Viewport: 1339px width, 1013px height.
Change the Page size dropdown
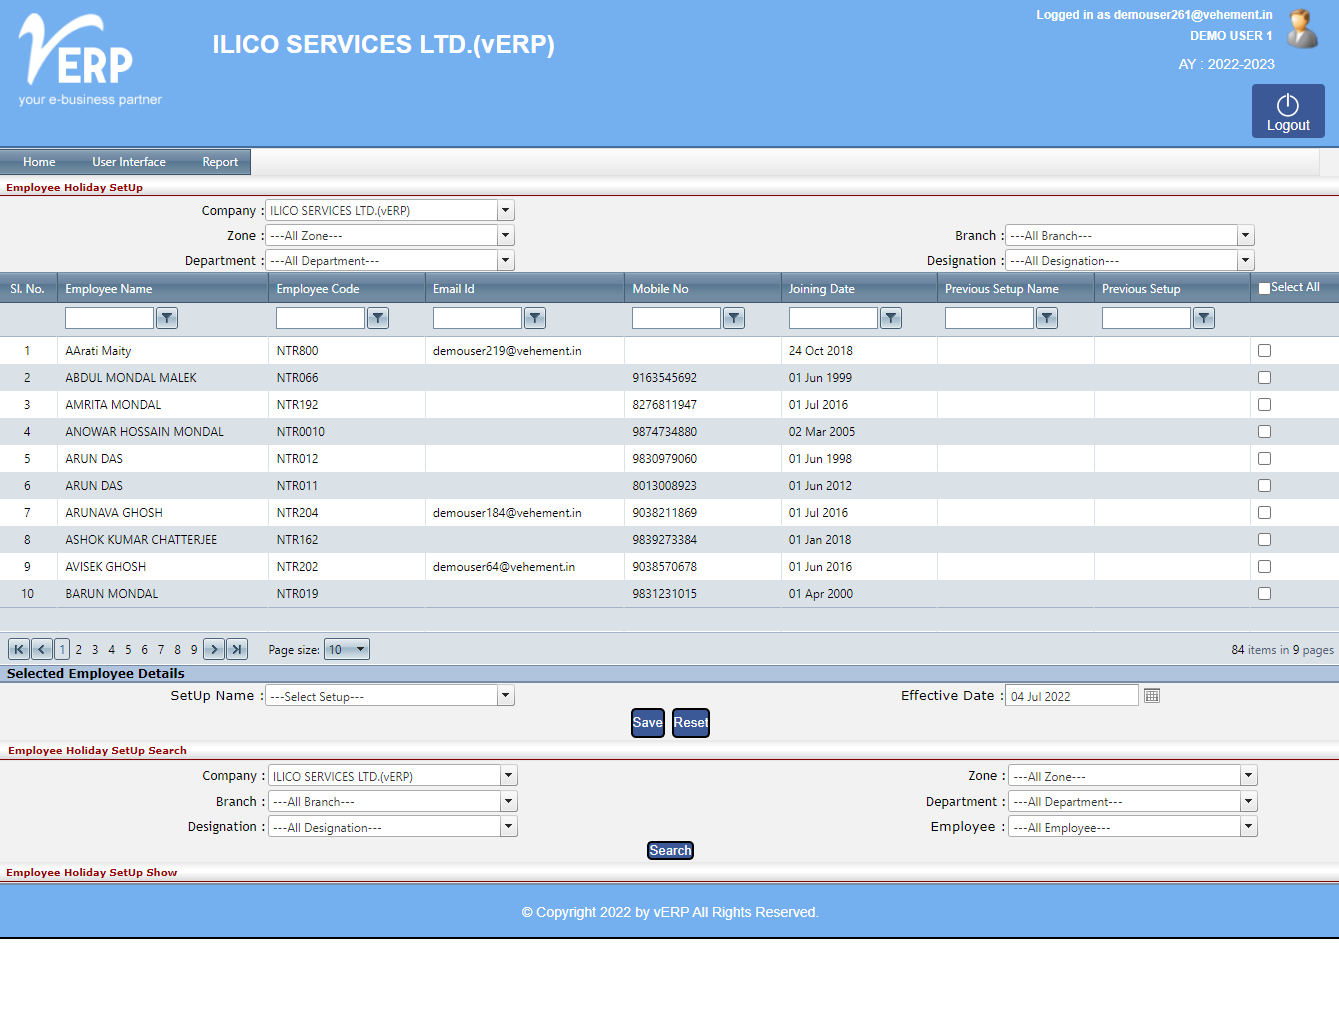[347, 649]
